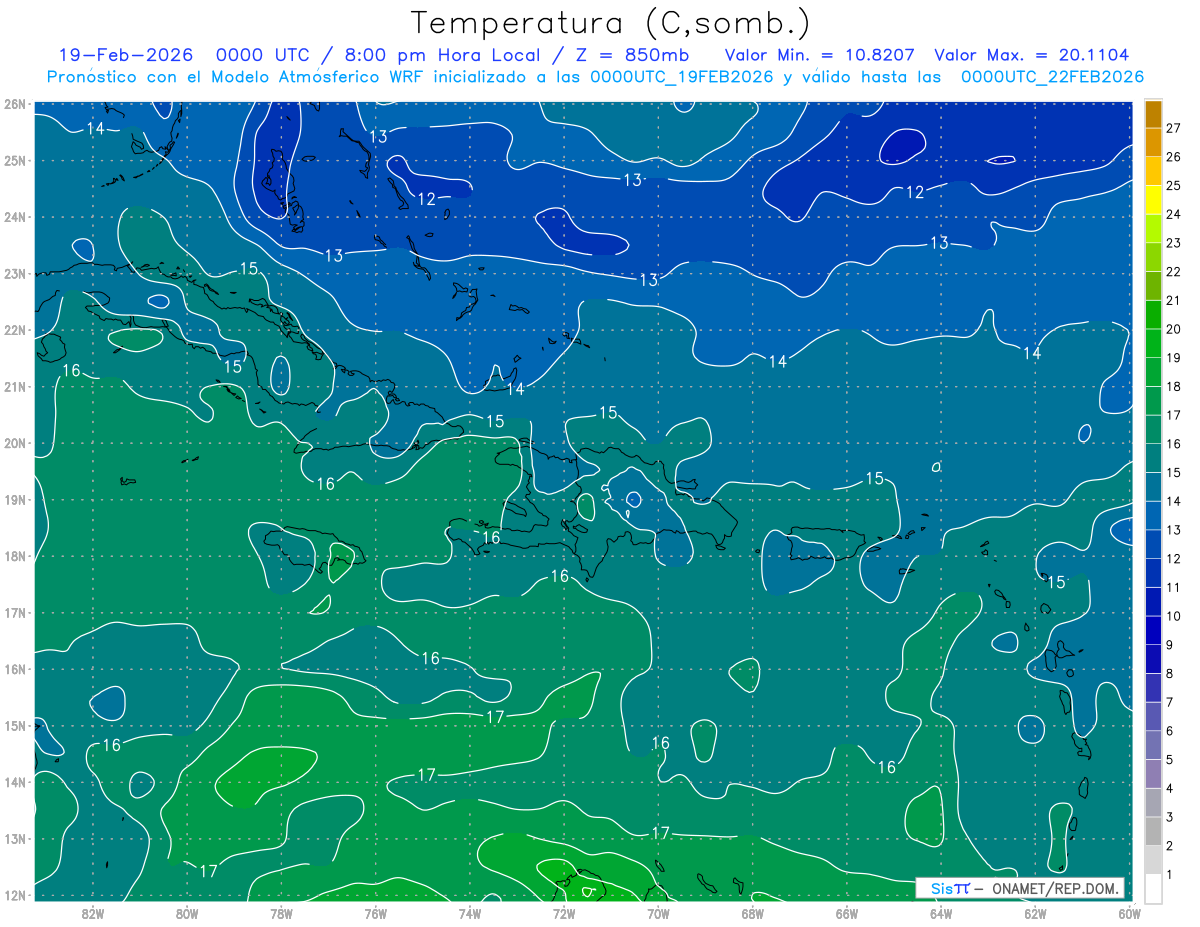Click the '23' label on the color legend
The width and height of the screenshot is (1200, 927).
coord(1173,243)
